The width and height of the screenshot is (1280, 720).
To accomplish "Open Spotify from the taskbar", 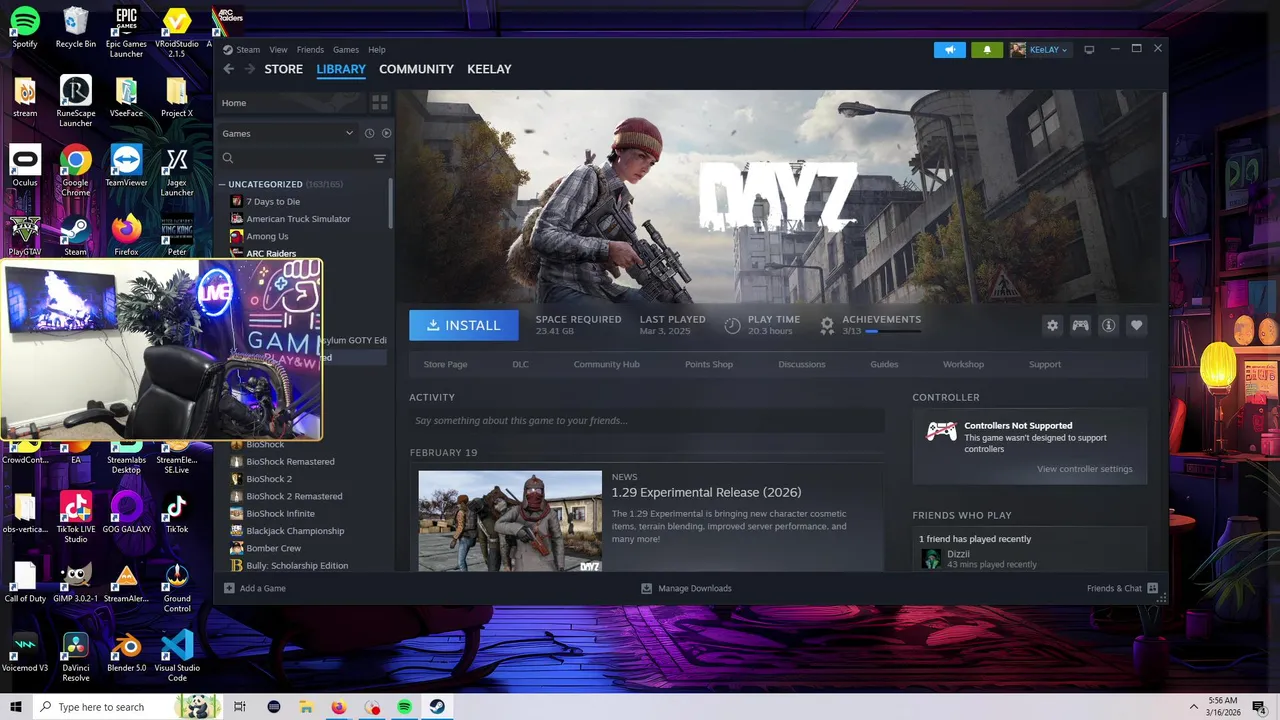I will coord(405,707).
